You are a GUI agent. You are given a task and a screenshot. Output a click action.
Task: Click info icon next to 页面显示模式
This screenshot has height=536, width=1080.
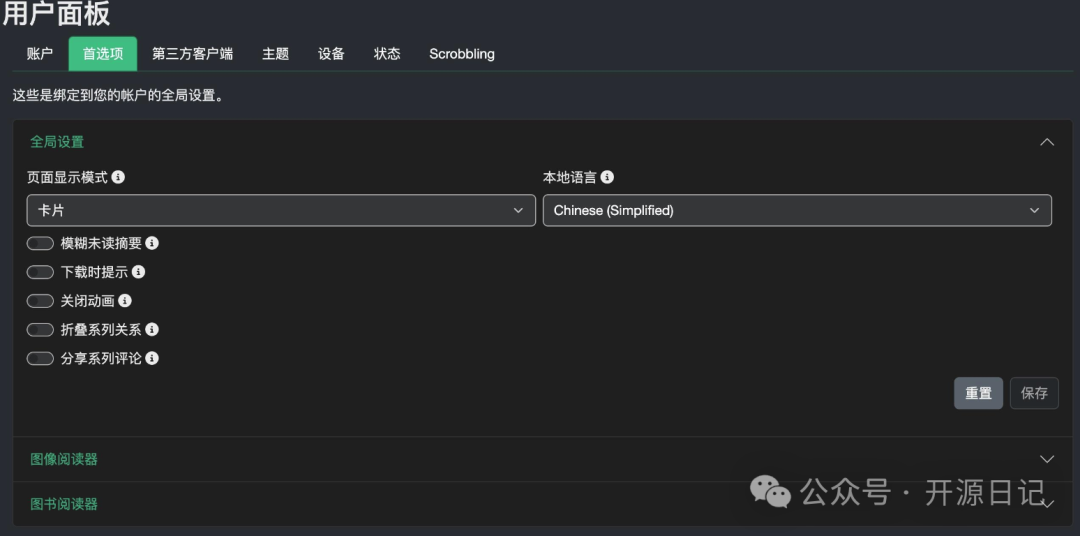tap(118, 177)
